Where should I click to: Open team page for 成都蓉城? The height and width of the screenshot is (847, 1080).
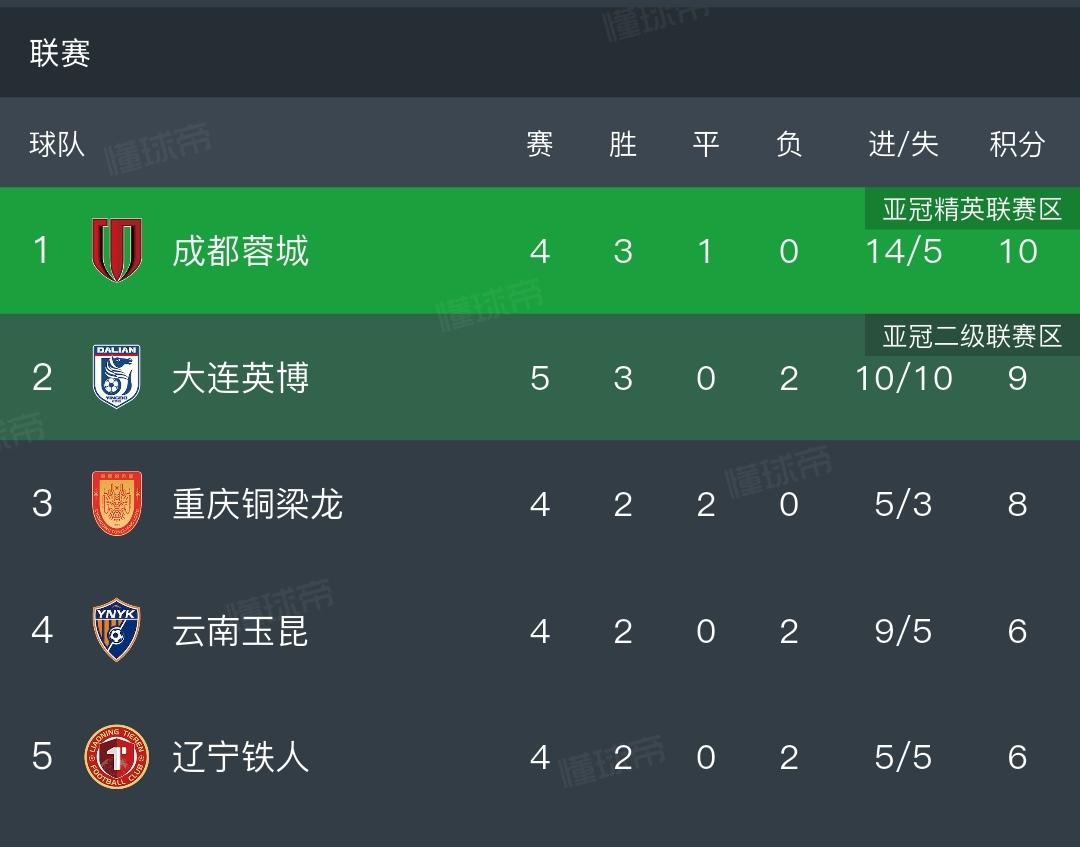240,251
